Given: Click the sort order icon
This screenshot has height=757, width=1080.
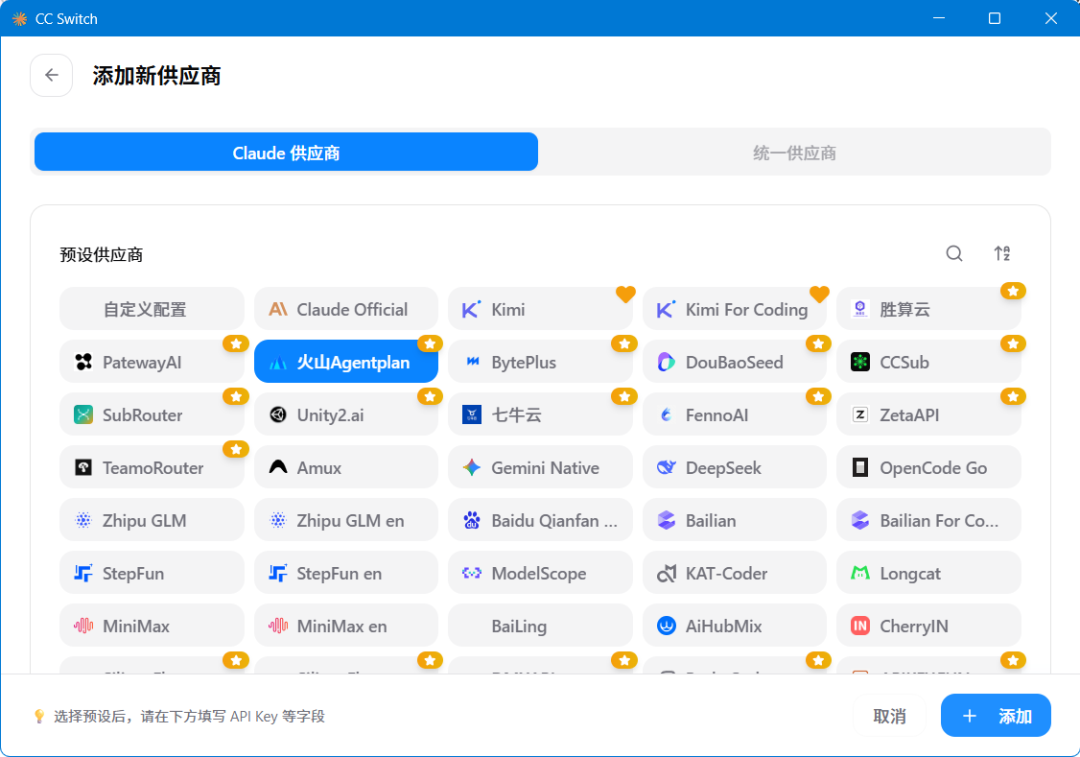Looking at the screenshot, I should 1002,253.
